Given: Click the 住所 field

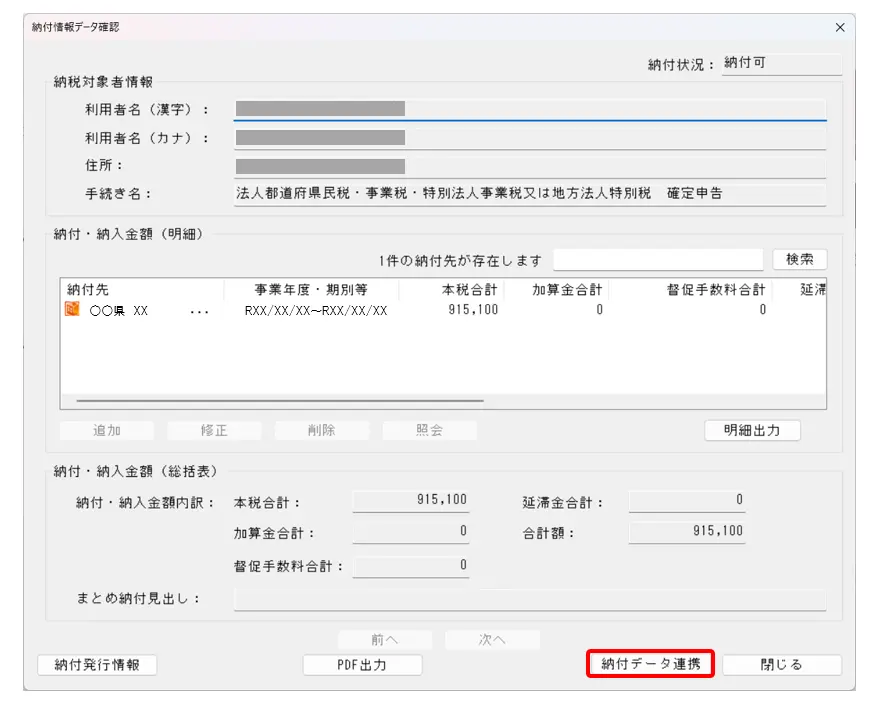Looking at the screenshot, I should 530,167.
